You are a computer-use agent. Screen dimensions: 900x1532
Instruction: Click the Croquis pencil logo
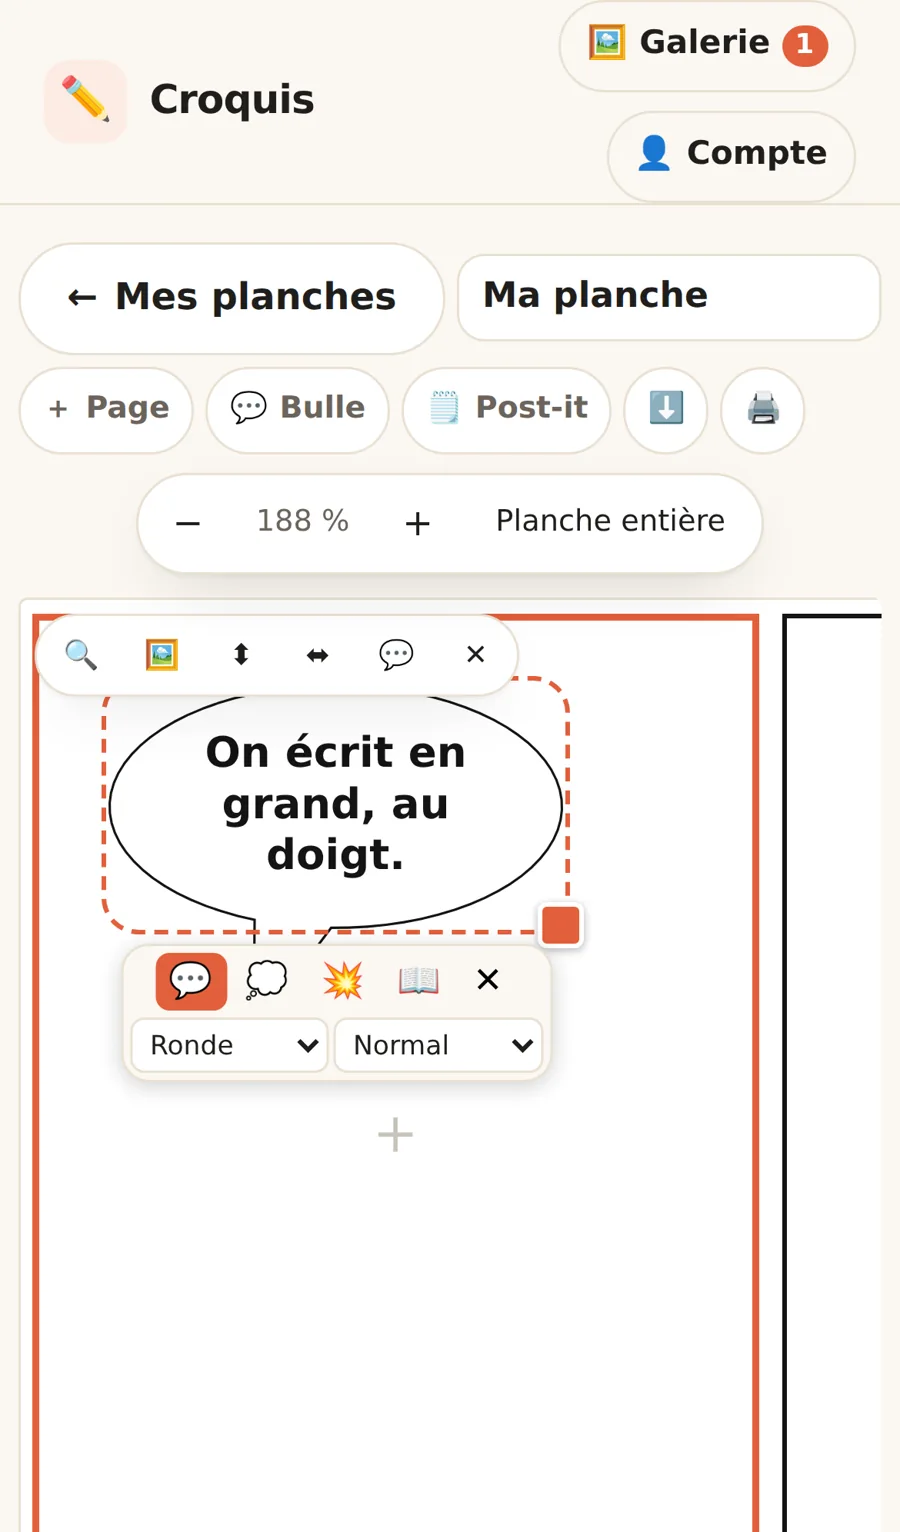click(85, 101)
